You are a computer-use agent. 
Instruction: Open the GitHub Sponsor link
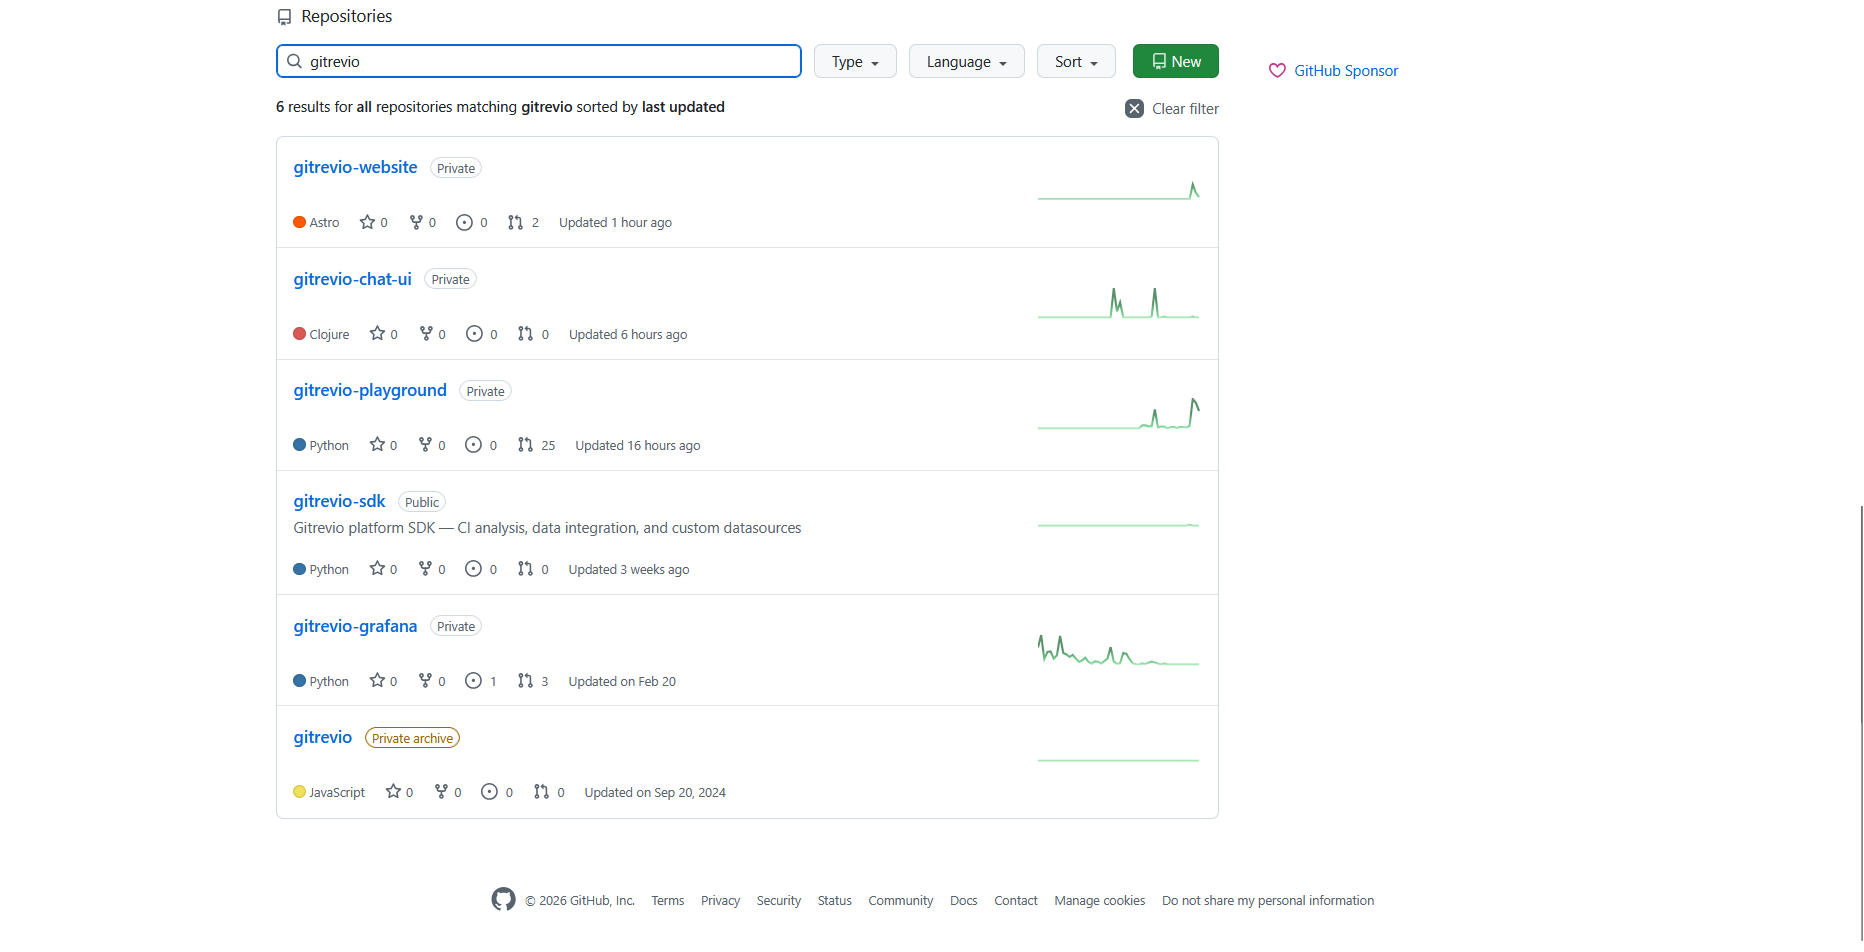pyautogui.click(x=1346, y=70)
